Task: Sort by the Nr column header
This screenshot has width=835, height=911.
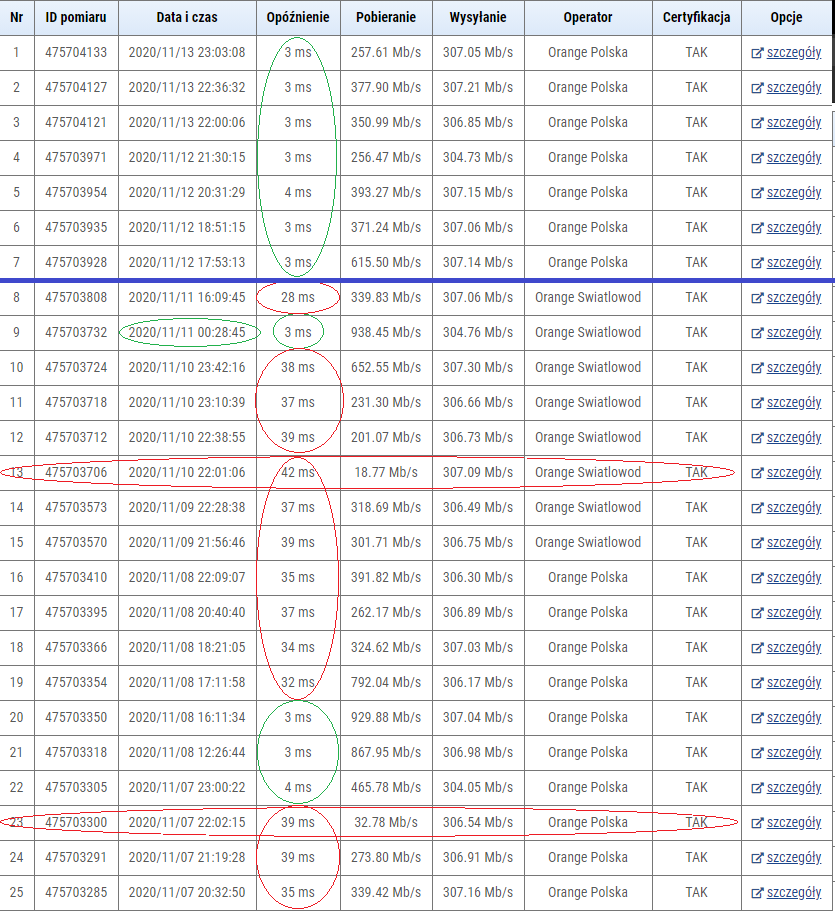Action: tap(17, 17)
